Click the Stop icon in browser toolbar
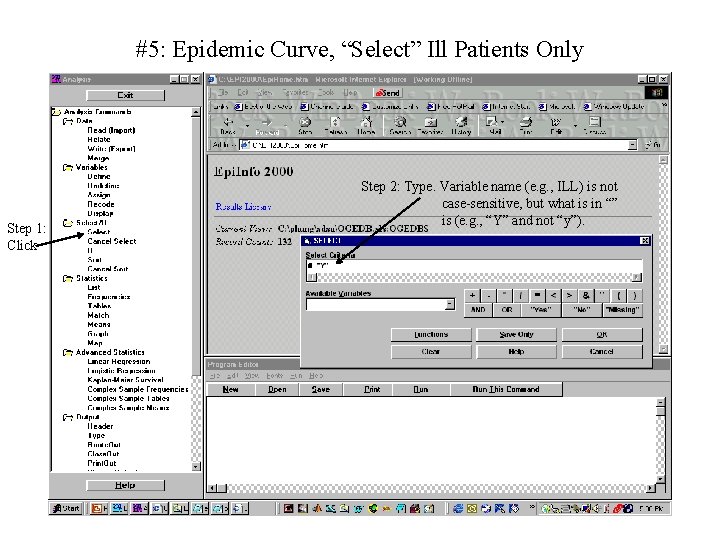 click(x=305, y=125)
